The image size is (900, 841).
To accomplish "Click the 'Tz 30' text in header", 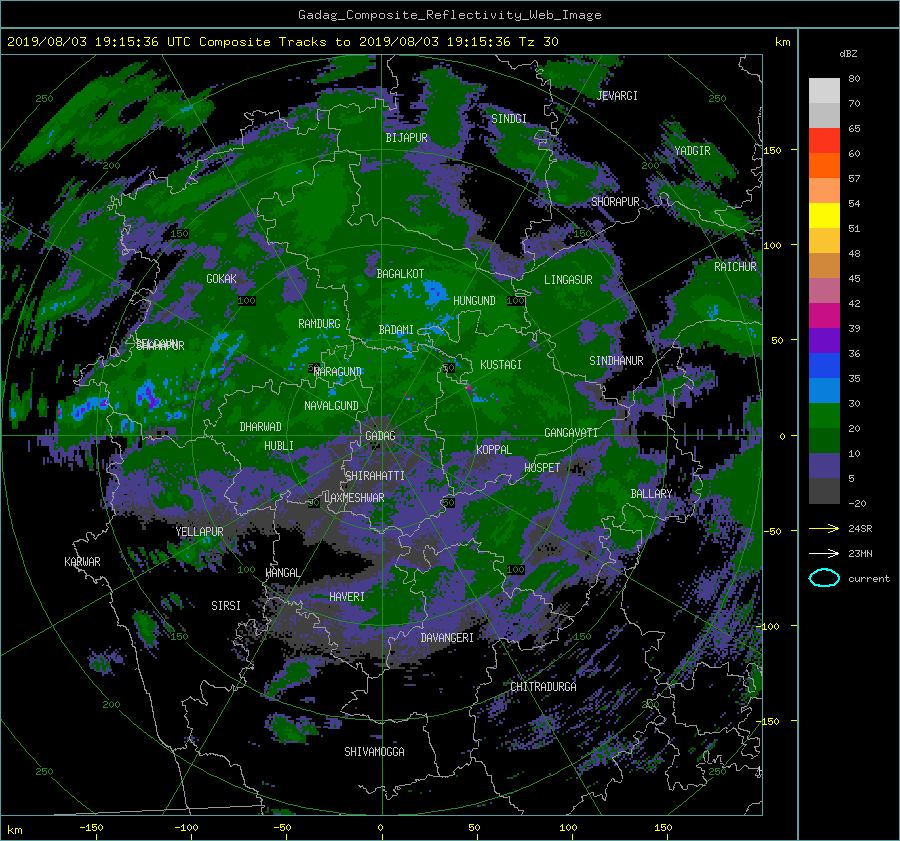I will point(538,41).
